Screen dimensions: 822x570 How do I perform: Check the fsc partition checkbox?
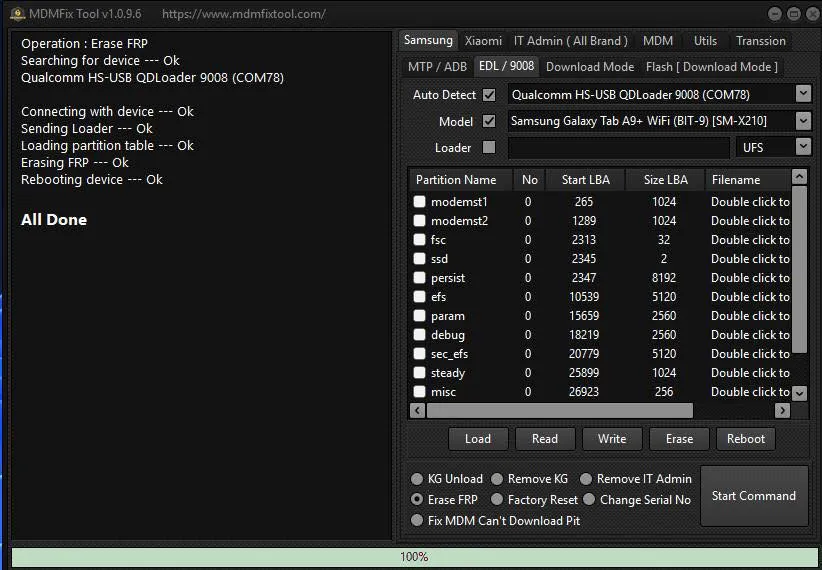point(419,240)
